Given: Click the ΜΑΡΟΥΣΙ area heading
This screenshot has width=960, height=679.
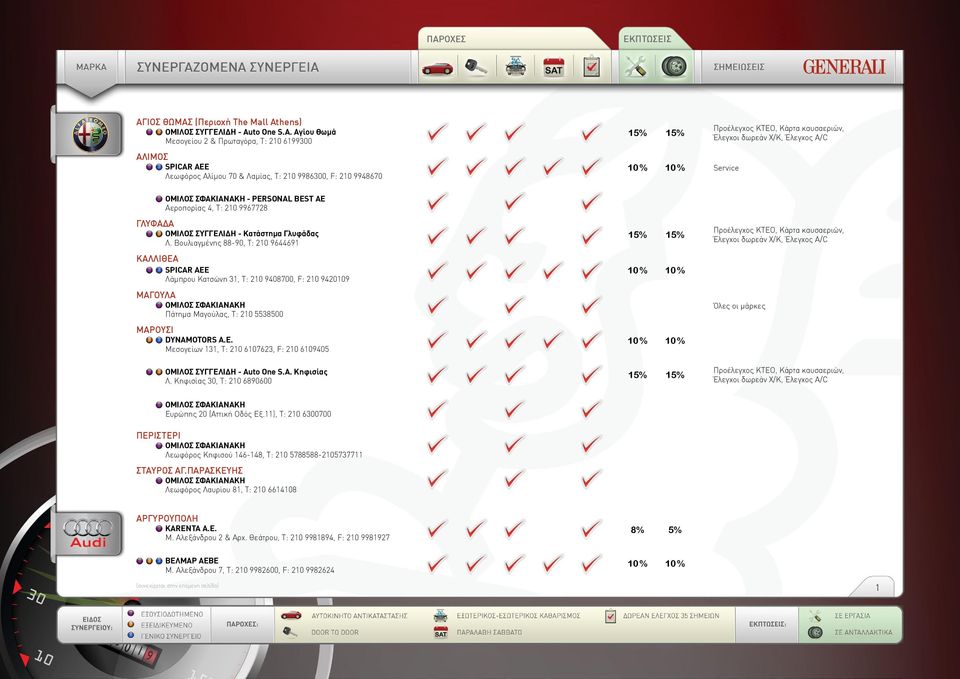Looking at the screenshot, I should coord(155,329).
